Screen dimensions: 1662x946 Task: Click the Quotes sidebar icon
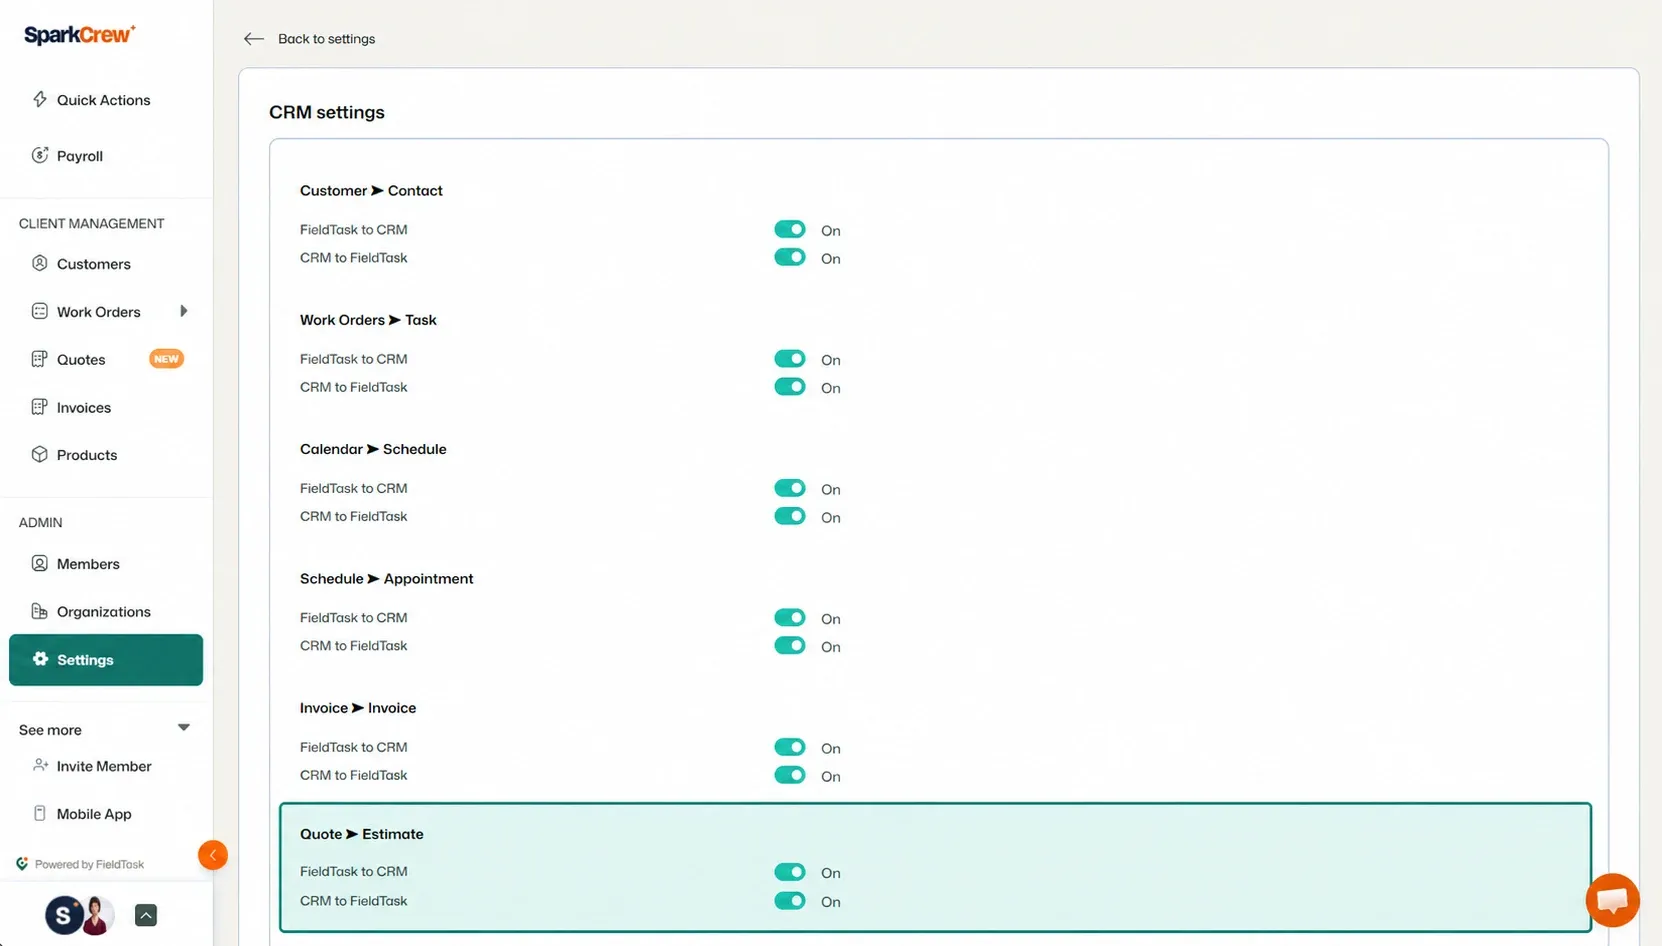tap(40, 359)
